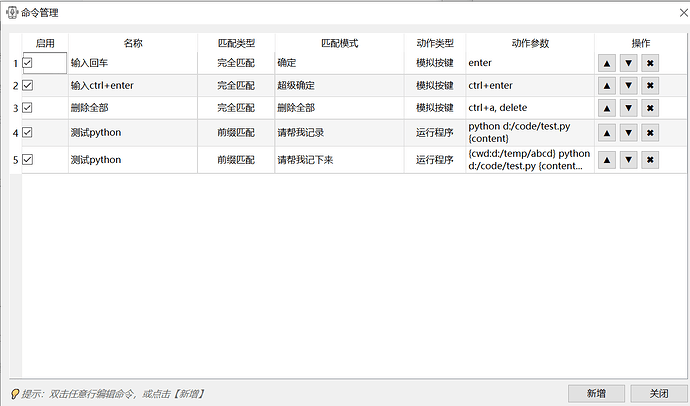Select the 输入ctrl+enter name cell
This screenshot has width=690, height=406.
pos(133,86)
